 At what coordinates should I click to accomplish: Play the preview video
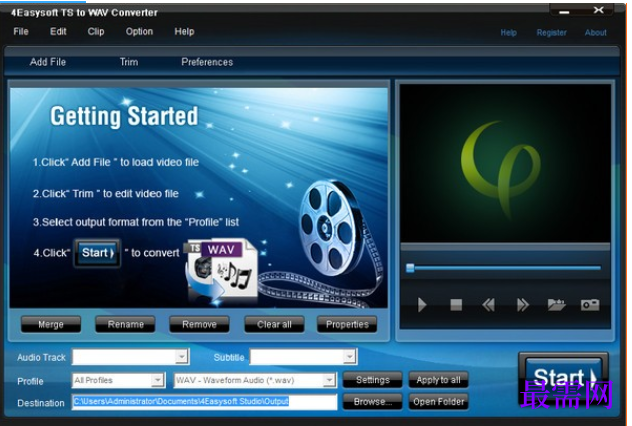tap(422, 305)
